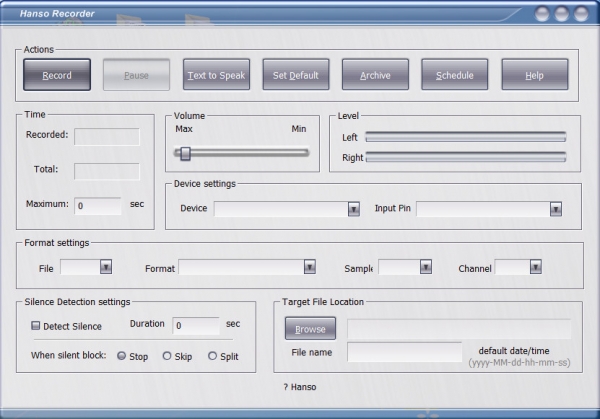Viewport: 600px width, 419px height.
Task: Click the greyed Pause button
Action: point(136,75)
